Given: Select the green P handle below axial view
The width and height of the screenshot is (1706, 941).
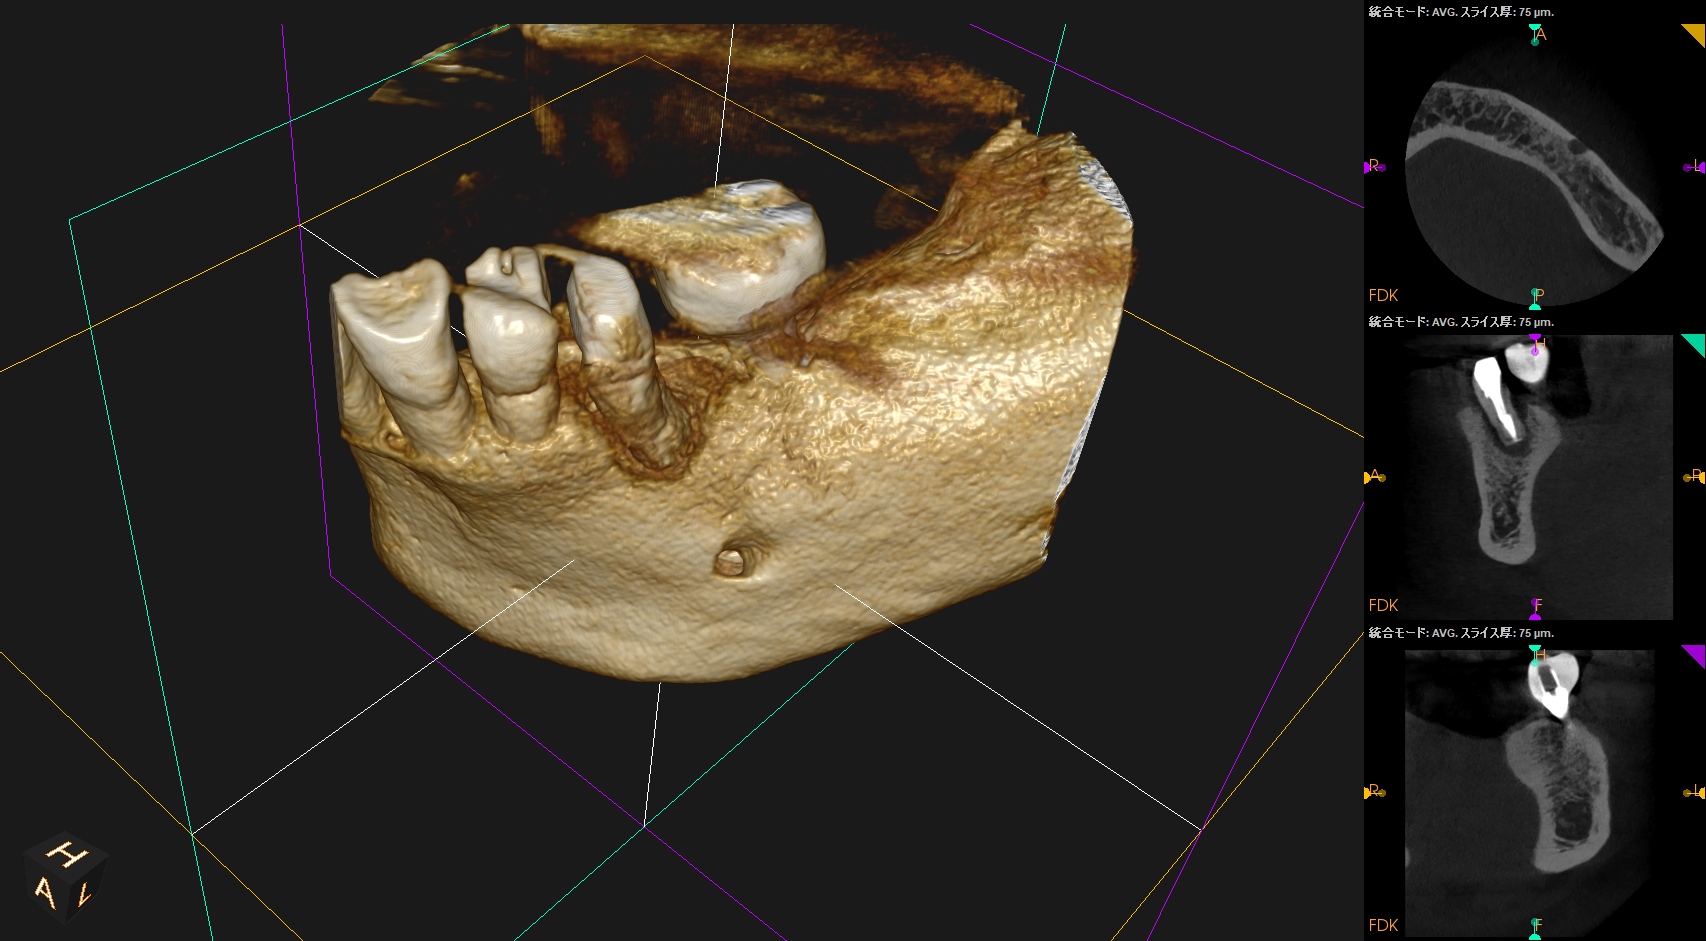Looking at the screenshot, I should [1535, 297].
